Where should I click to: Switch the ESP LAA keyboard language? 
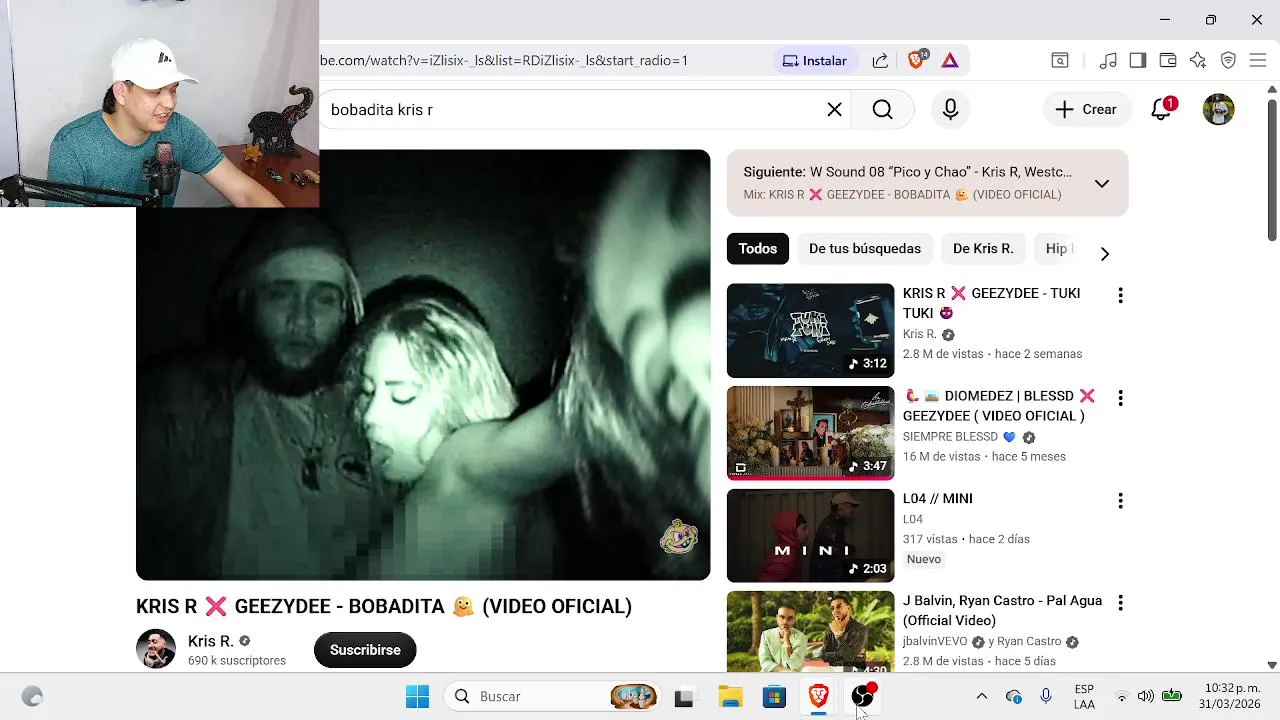pos(1084,696)
